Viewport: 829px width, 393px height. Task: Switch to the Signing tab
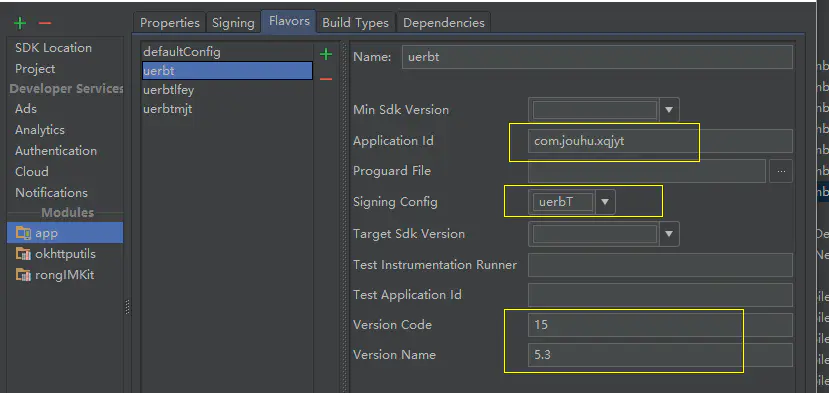click(x=233, y=23)
